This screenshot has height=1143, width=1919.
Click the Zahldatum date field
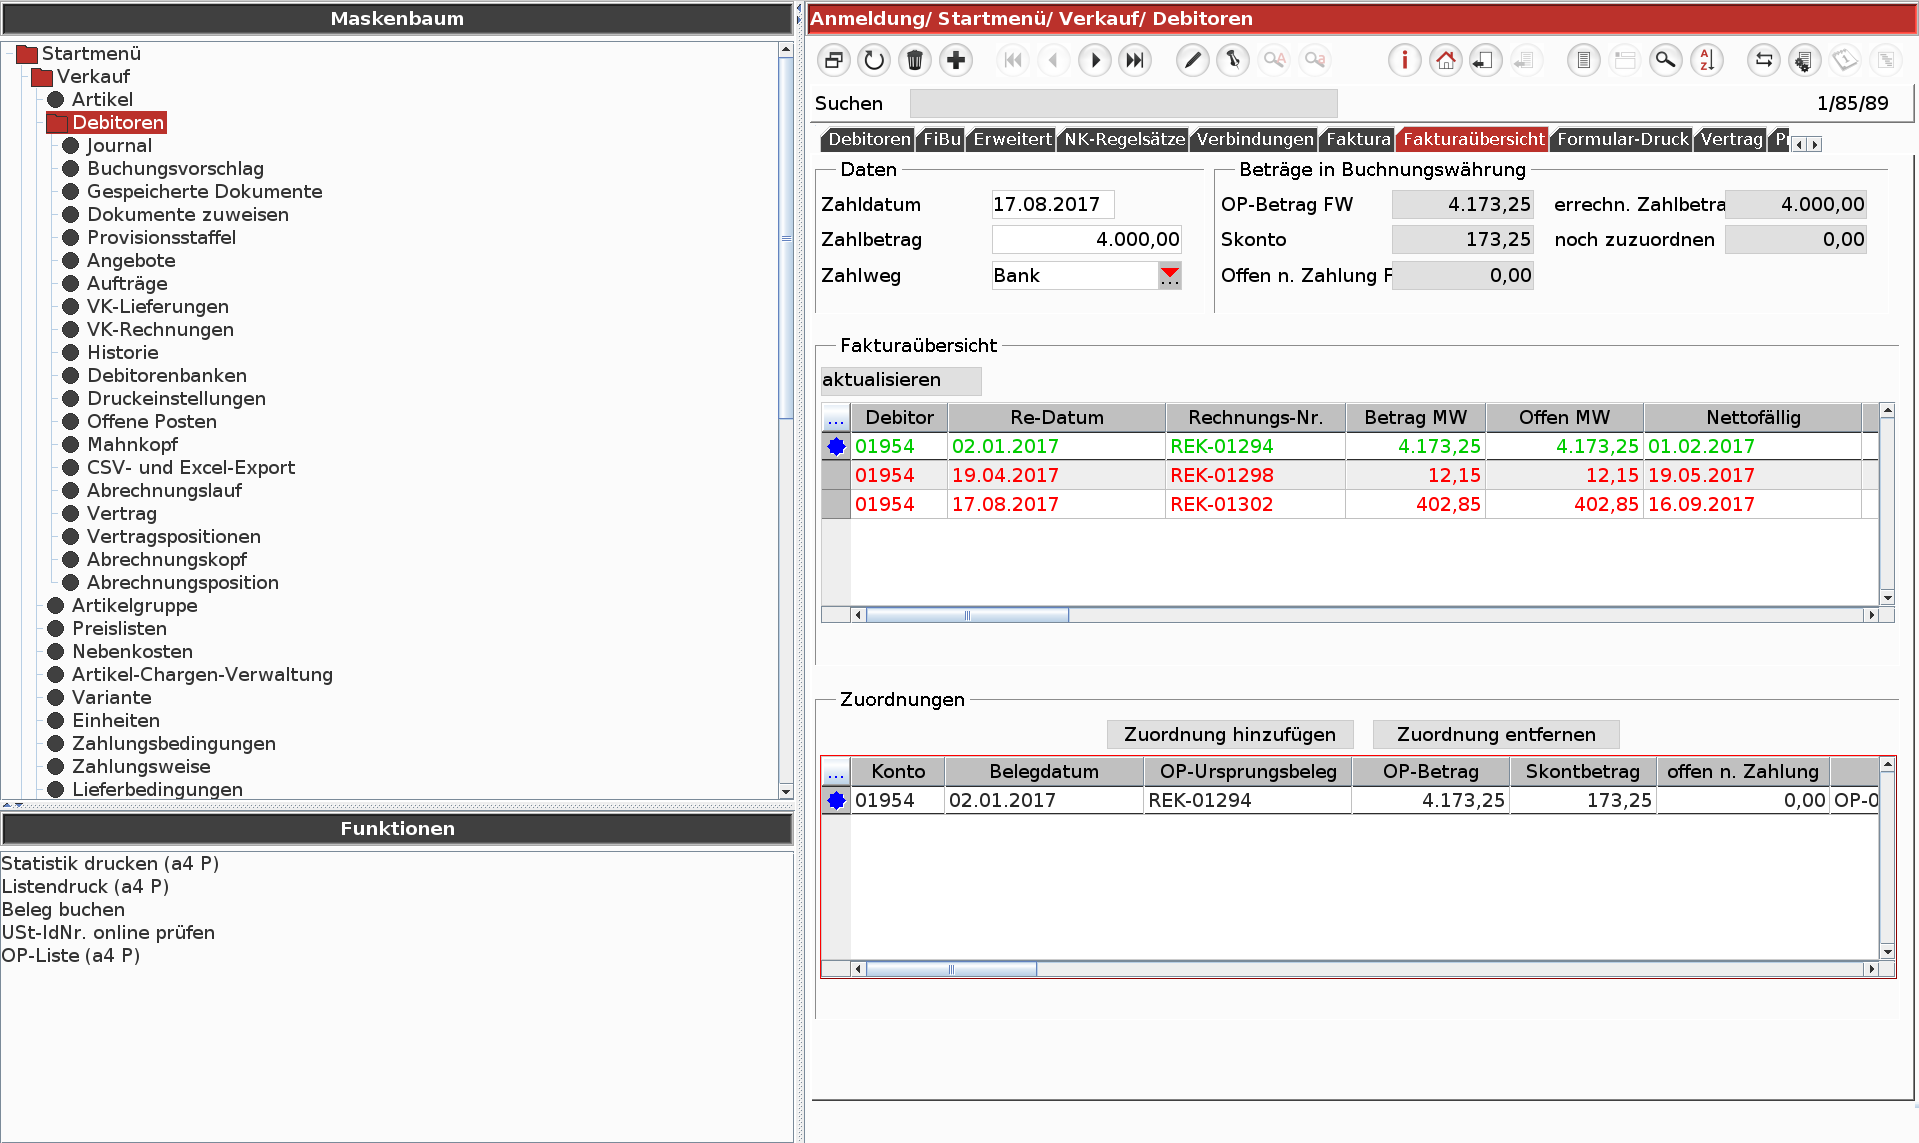point(1053,204)
